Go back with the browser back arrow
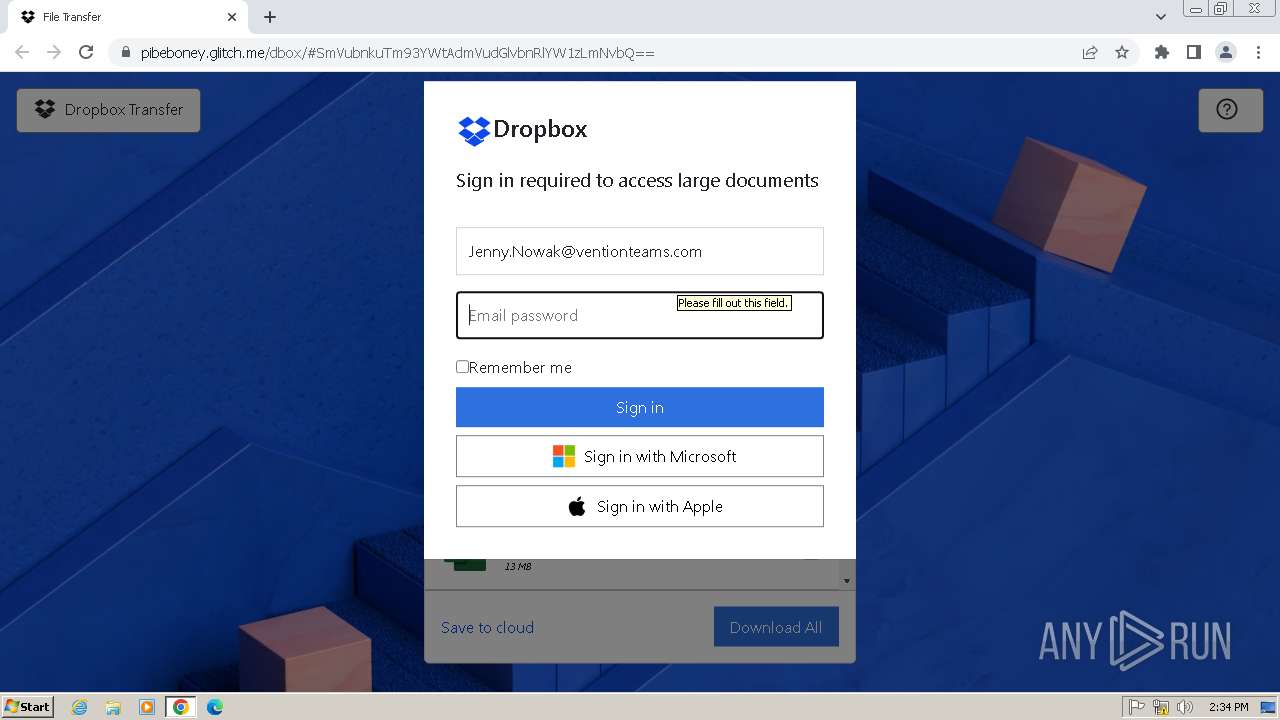This screenshot has width=1280, height=720. [x=22, y=52]
